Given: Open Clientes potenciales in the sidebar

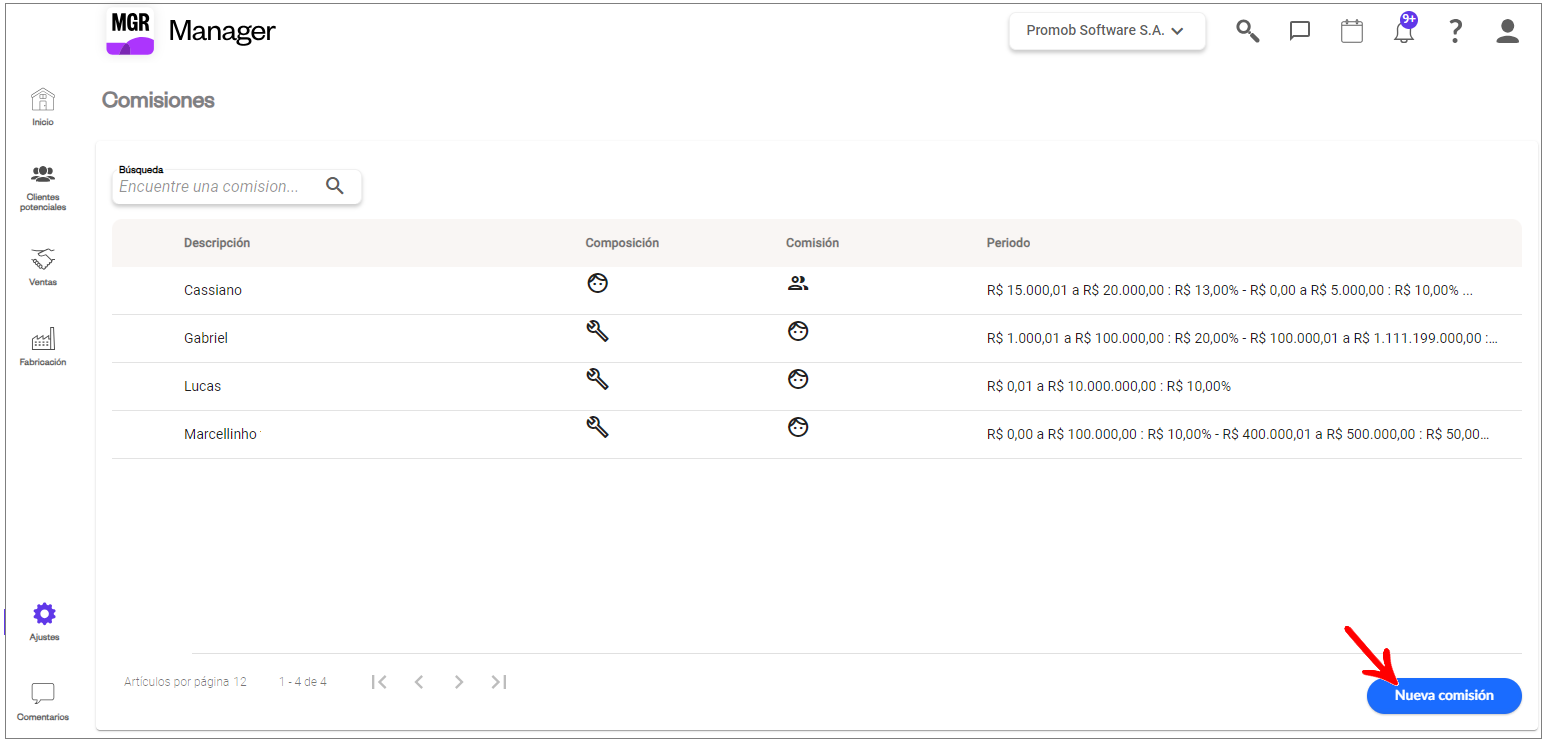Looking at the screenshot, I should [x=43, y=188].
